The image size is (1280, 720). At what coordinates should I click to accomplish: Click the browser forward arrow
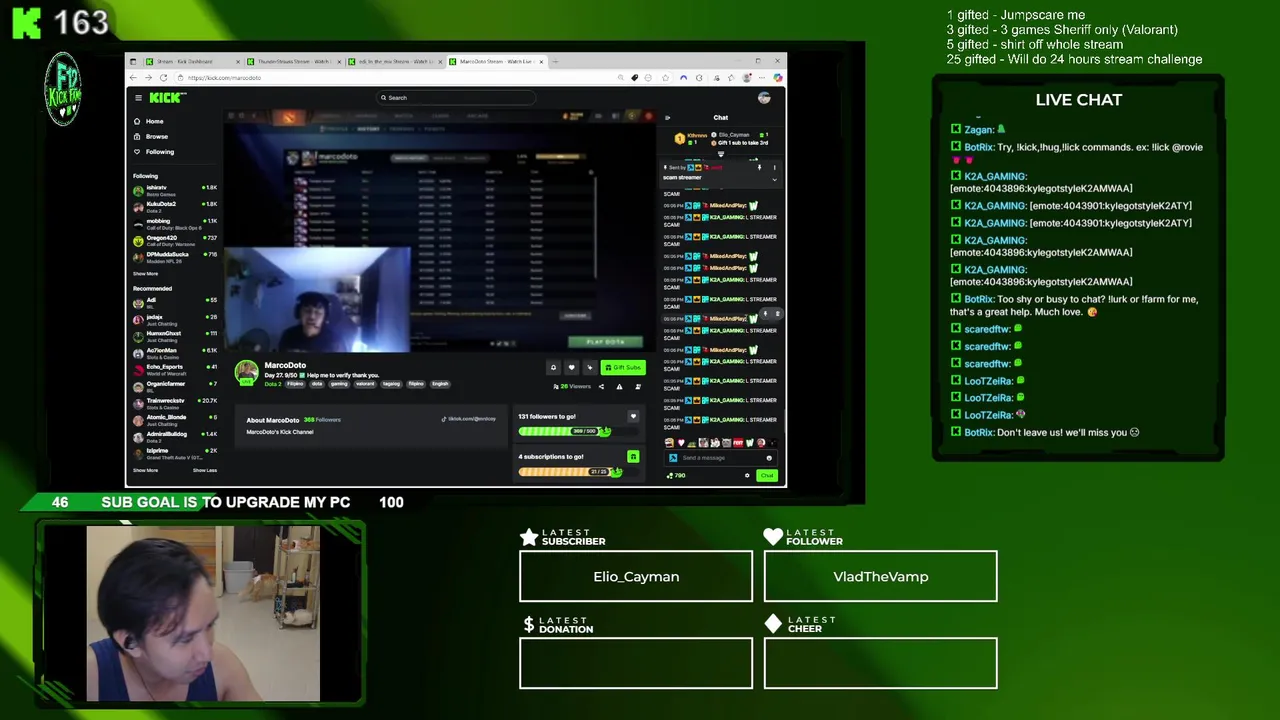pos(148,78)
